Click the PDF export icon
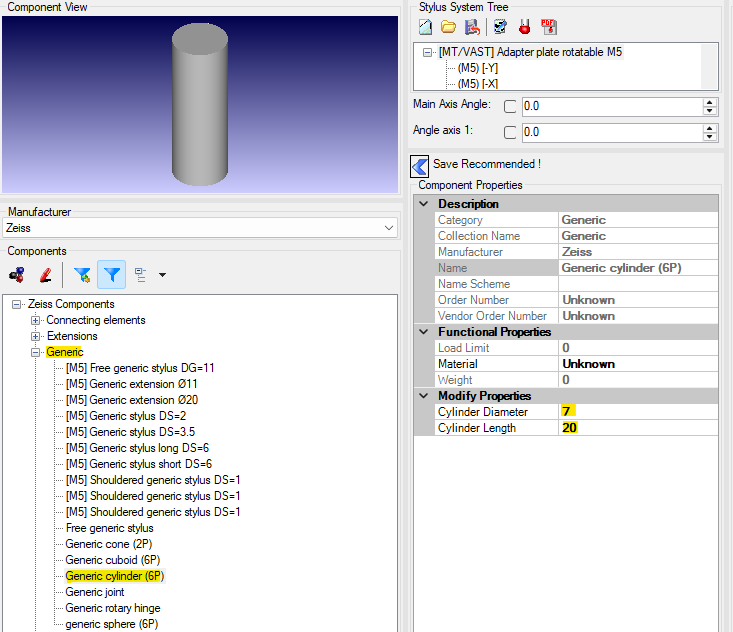This screenshot has height=632, width=733. tap(548, 27)
